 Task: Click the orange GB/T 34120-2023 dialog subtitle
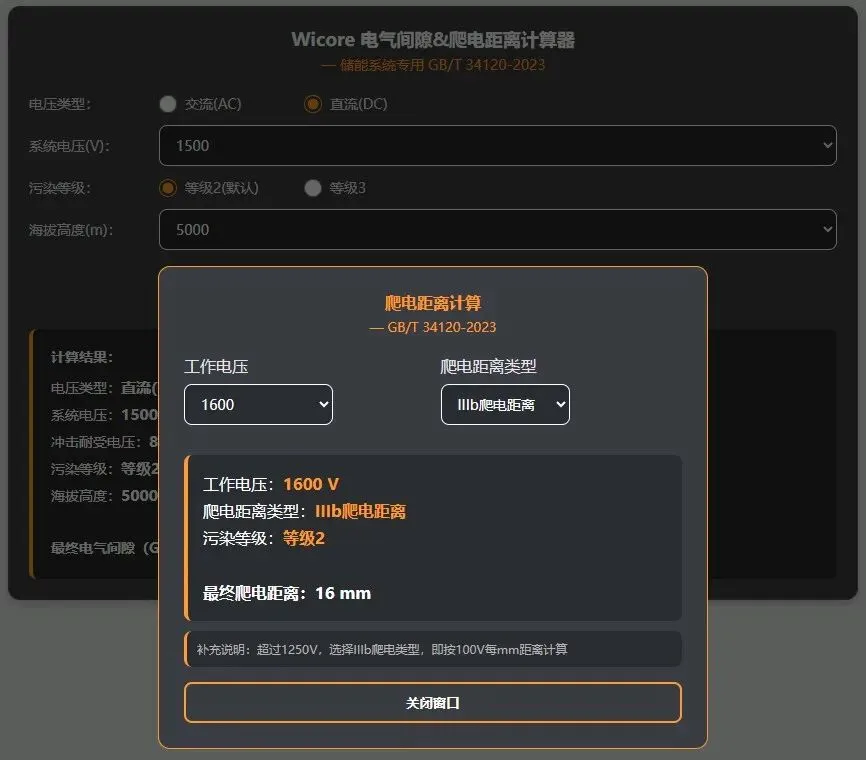point(433,327)
